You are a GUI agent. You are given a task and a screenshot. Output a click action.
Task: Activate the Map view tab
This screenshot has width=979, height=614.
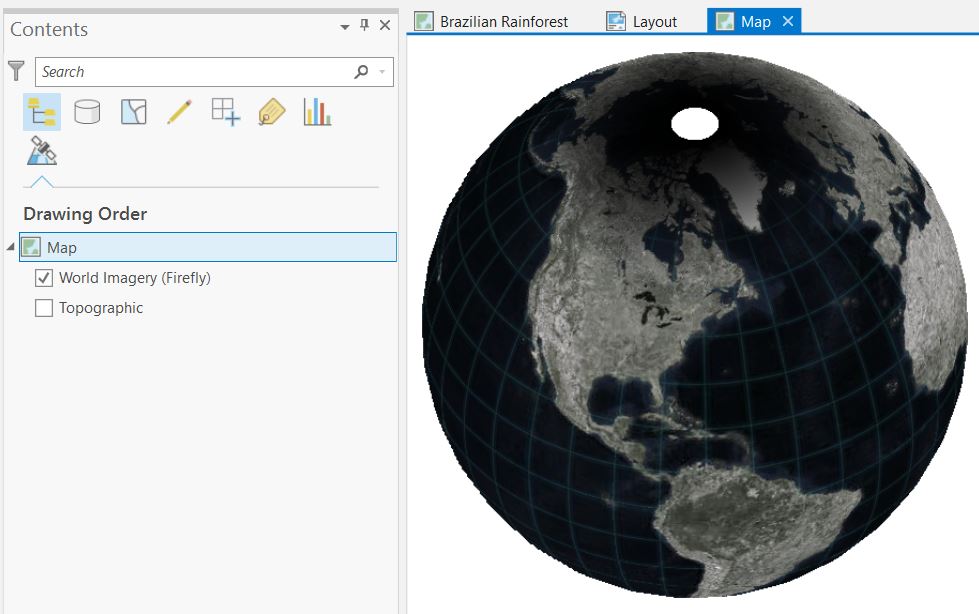[755, 22]
